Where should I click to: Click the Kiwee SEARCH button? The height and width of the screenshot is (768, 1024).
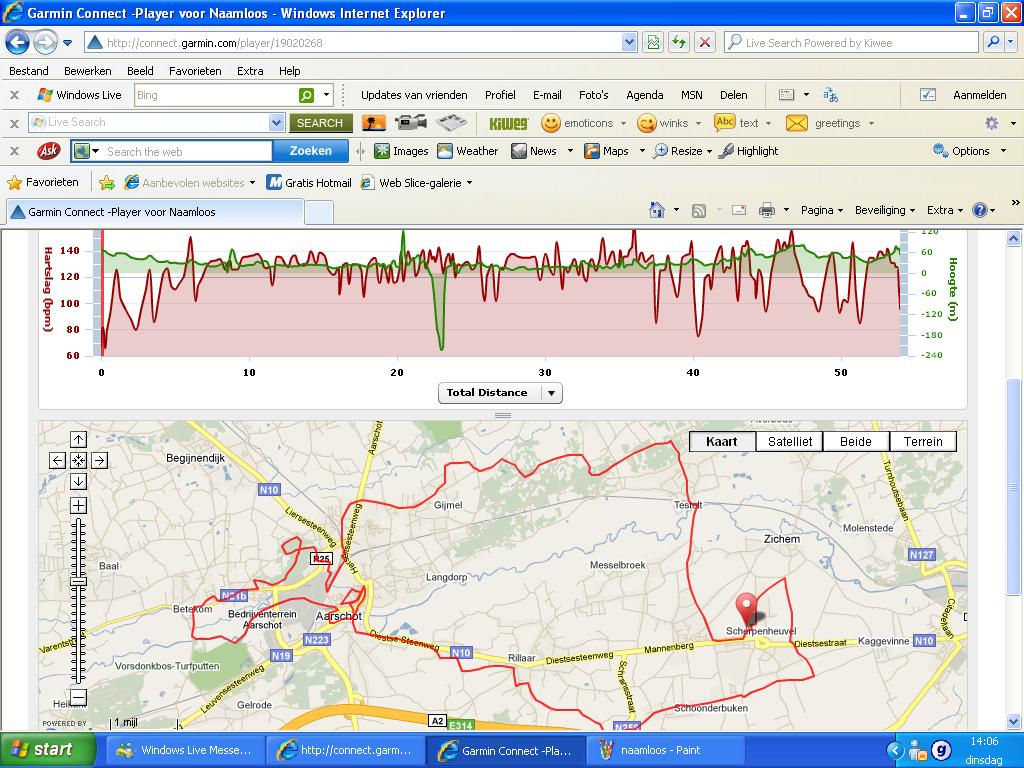click(320, 123)
